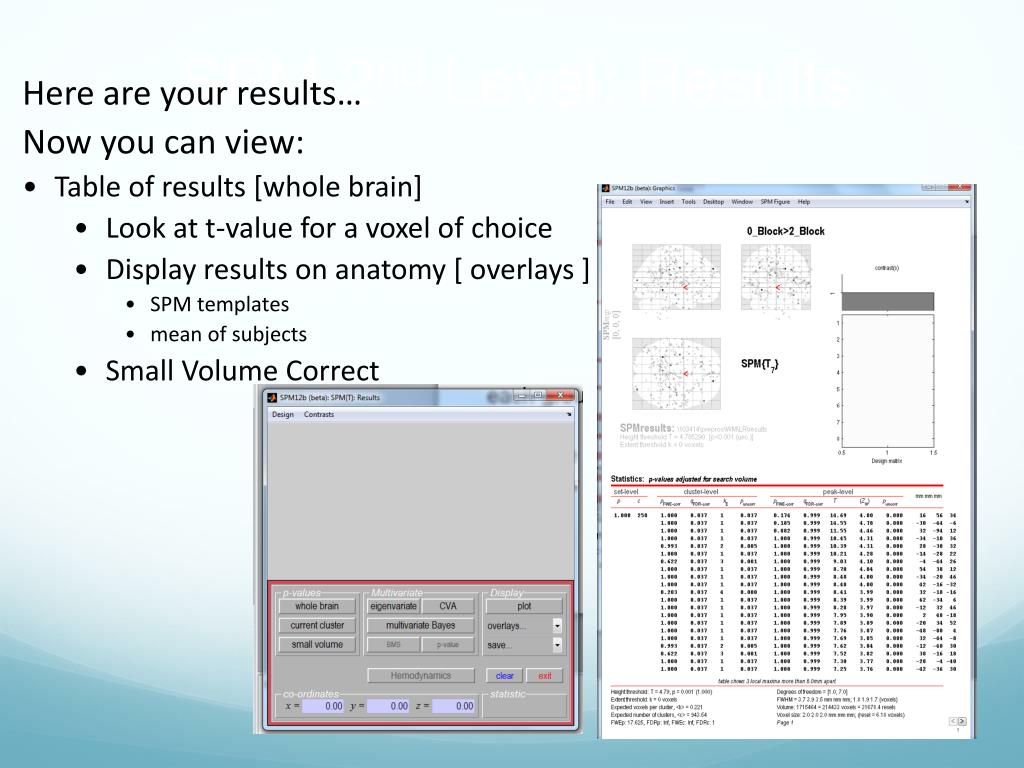1024x768 pixels.
Task: Click the z co-ordinate field
Action: pyautogui.click(x=453, y=706)
